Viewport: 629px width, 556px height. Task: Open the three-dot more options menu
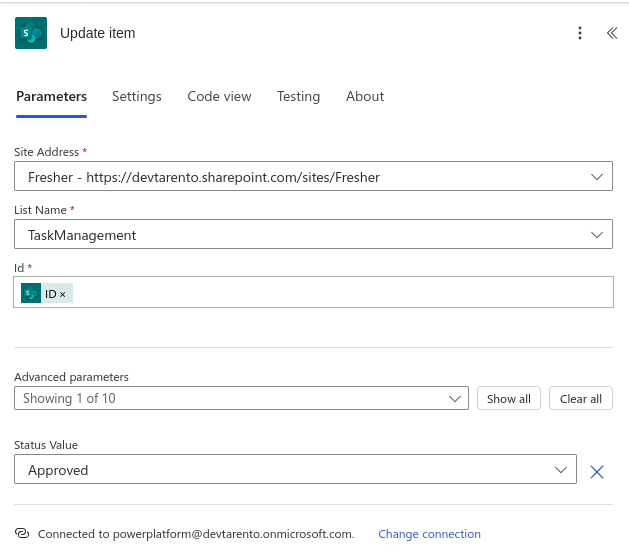pyautogui.click(x=580, y=33)
